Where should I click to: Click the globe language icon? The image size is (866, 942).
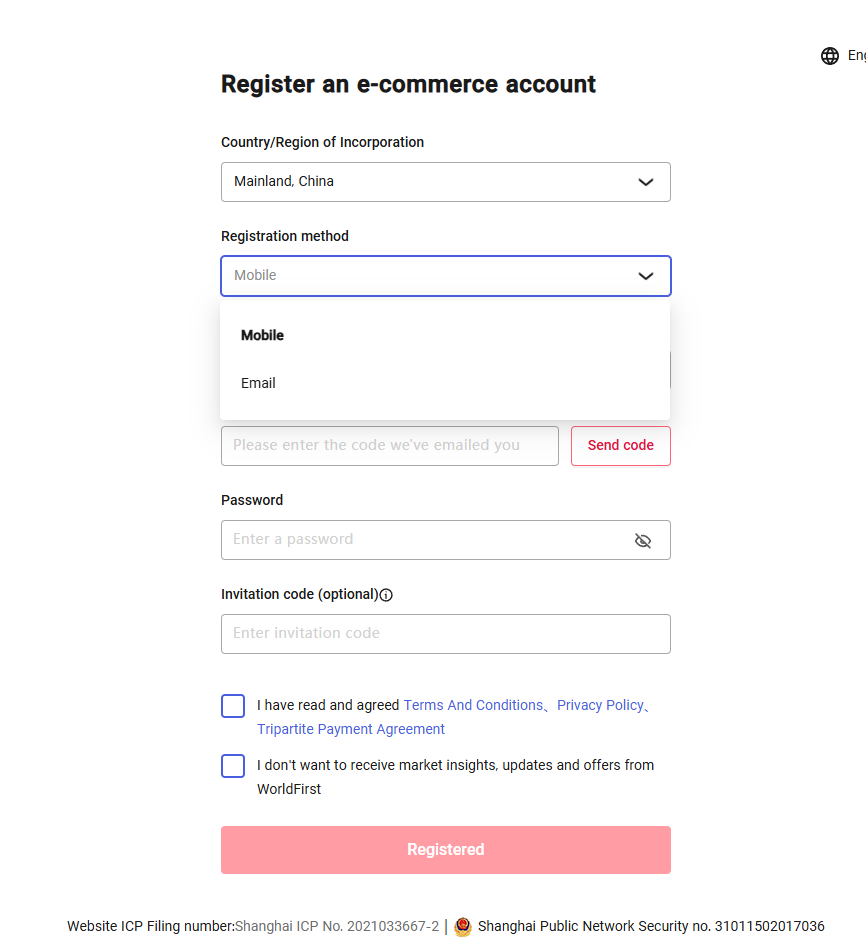(x=829, y=55)
